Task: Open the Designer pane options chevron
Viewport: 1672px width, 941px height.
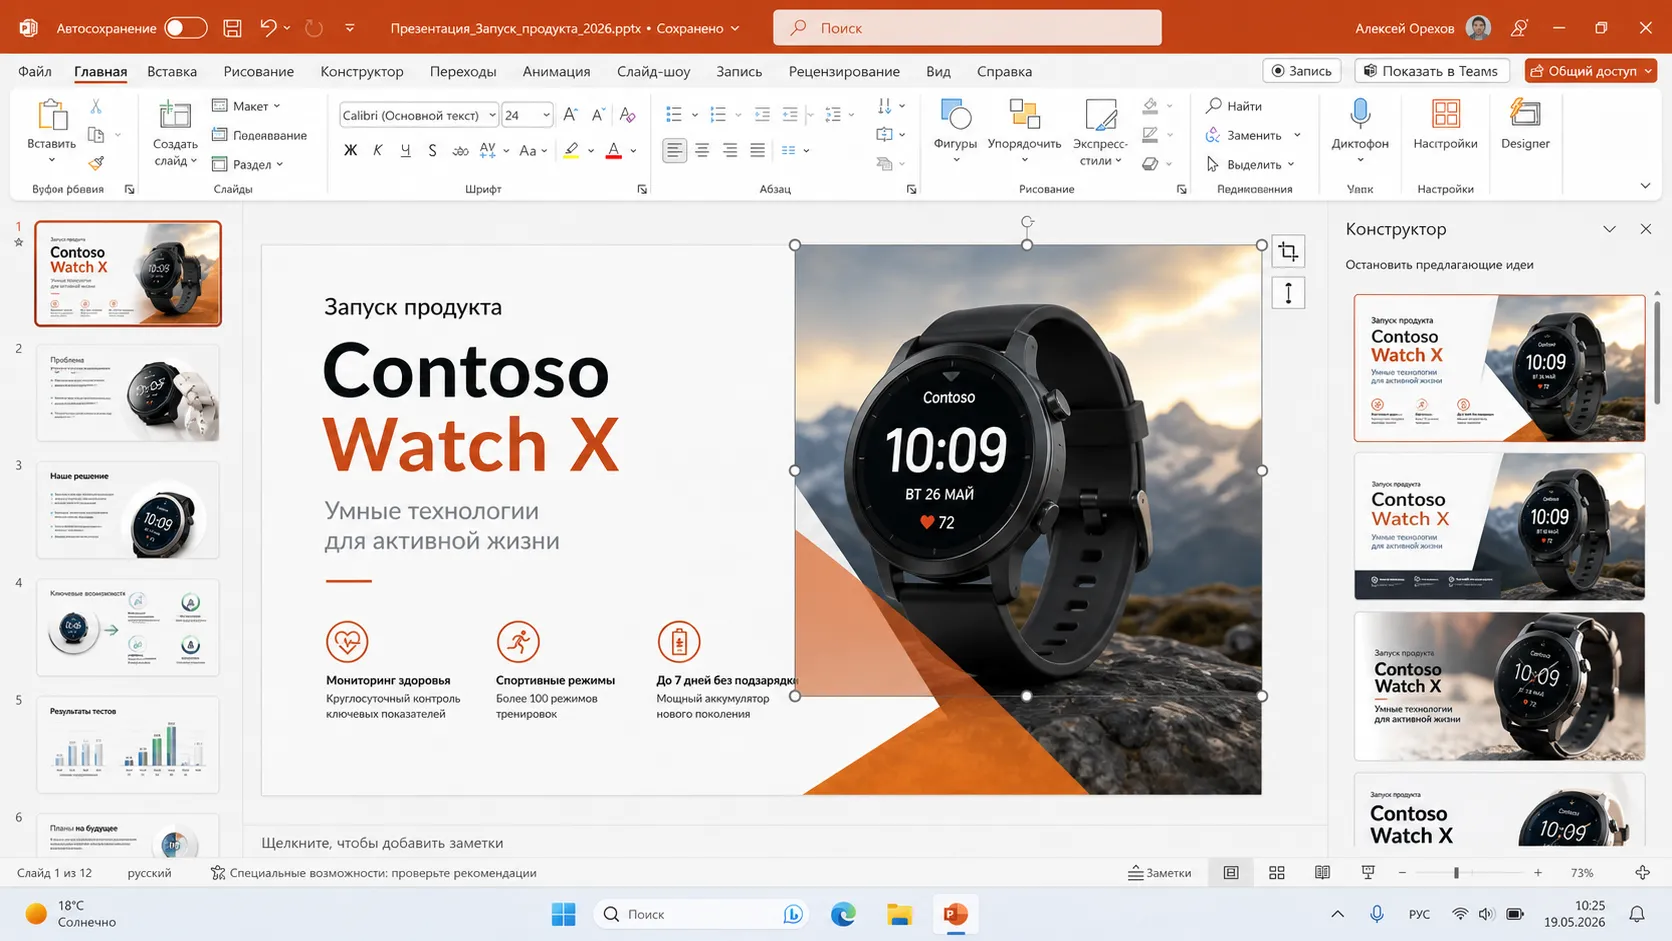Action: tap(1609, 229)
